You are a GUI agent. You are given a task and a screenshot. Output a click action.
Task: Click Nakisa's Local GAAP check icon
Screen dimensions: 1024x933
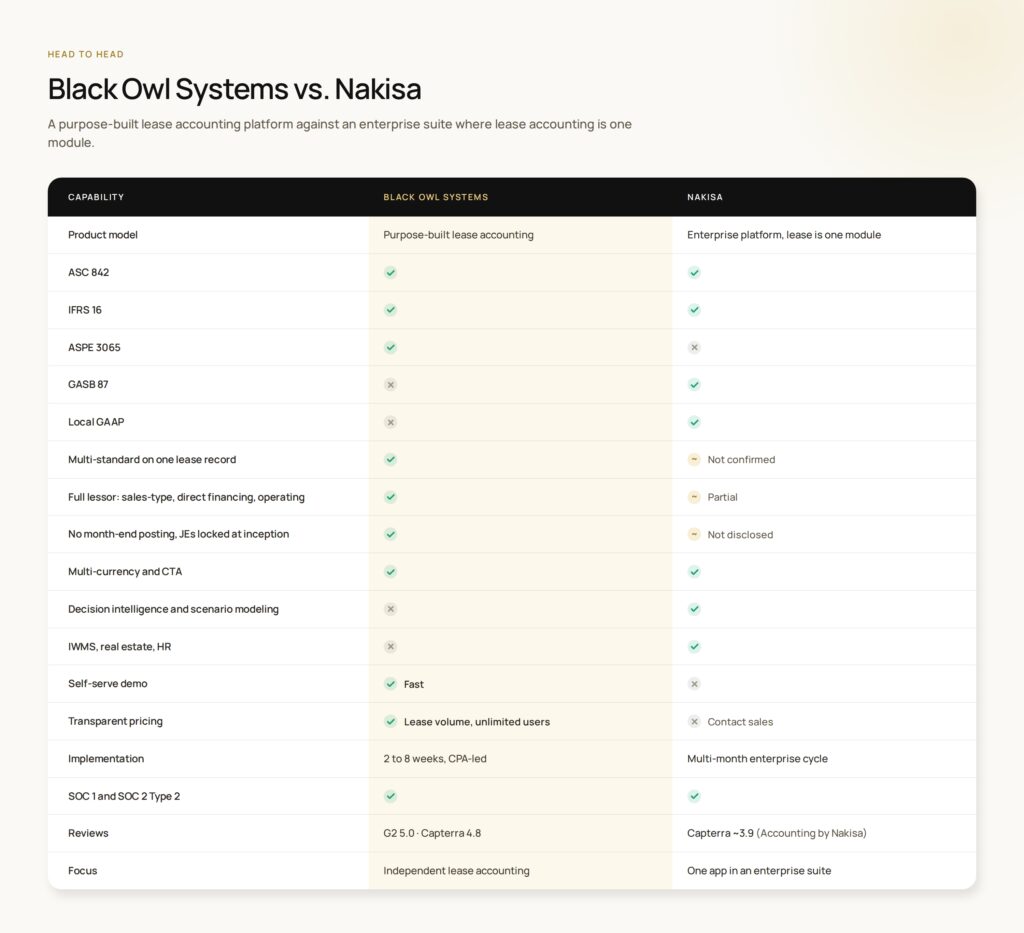pyautogui.click(x=694, y=422)
